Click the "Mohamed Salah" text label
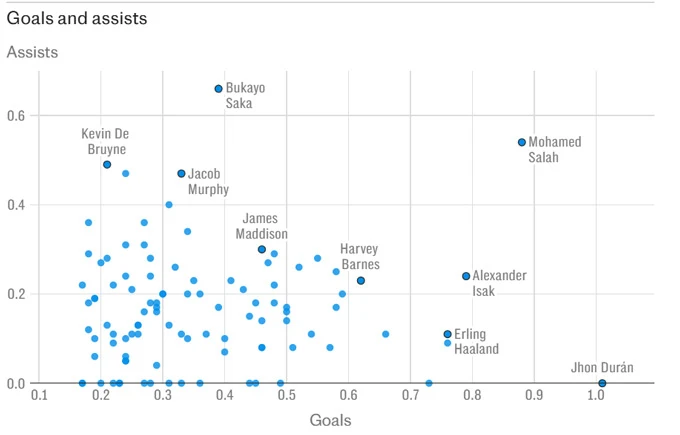This screenshot has height=435, width=680. (x=554, y=149)
